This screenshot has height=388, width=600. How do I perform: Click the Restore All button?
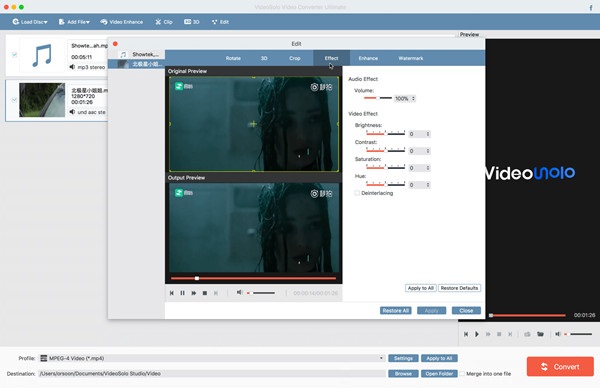(396, 310)
